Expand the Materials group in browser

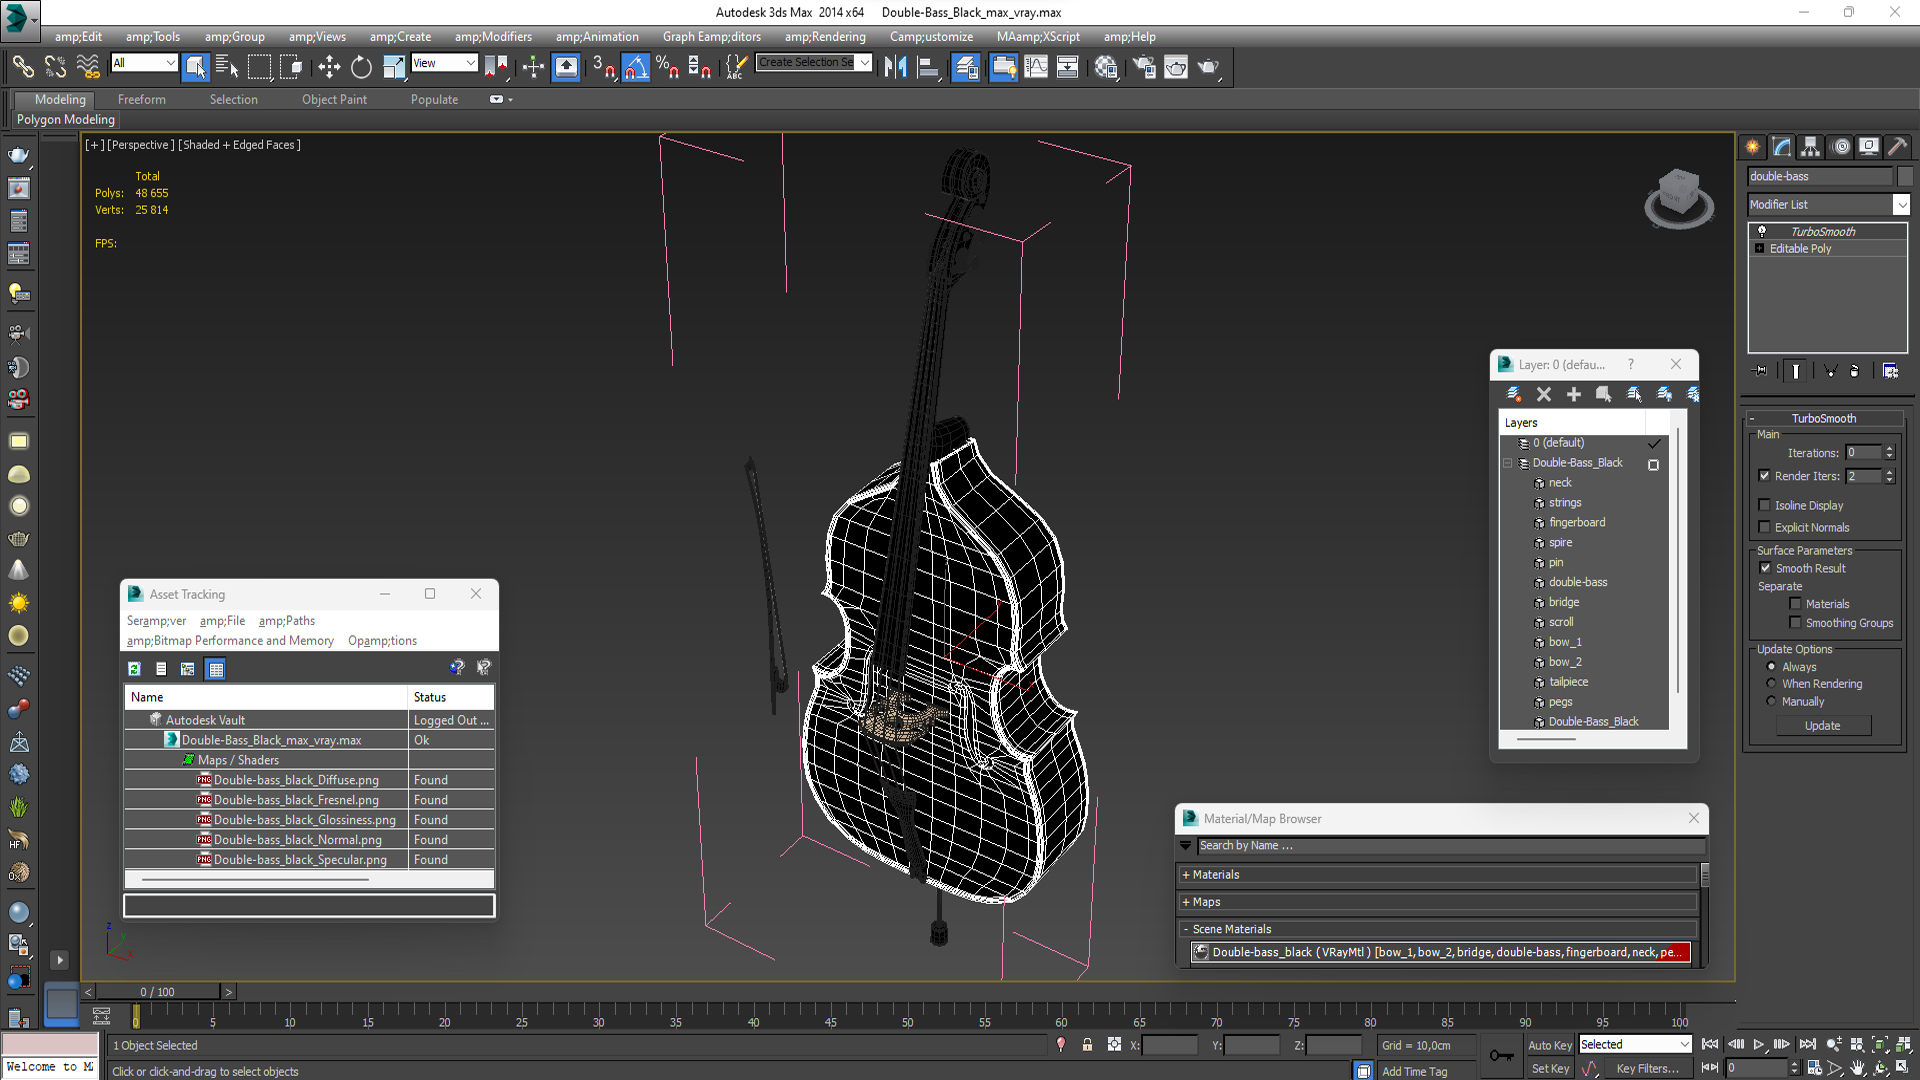[1438, 874]
